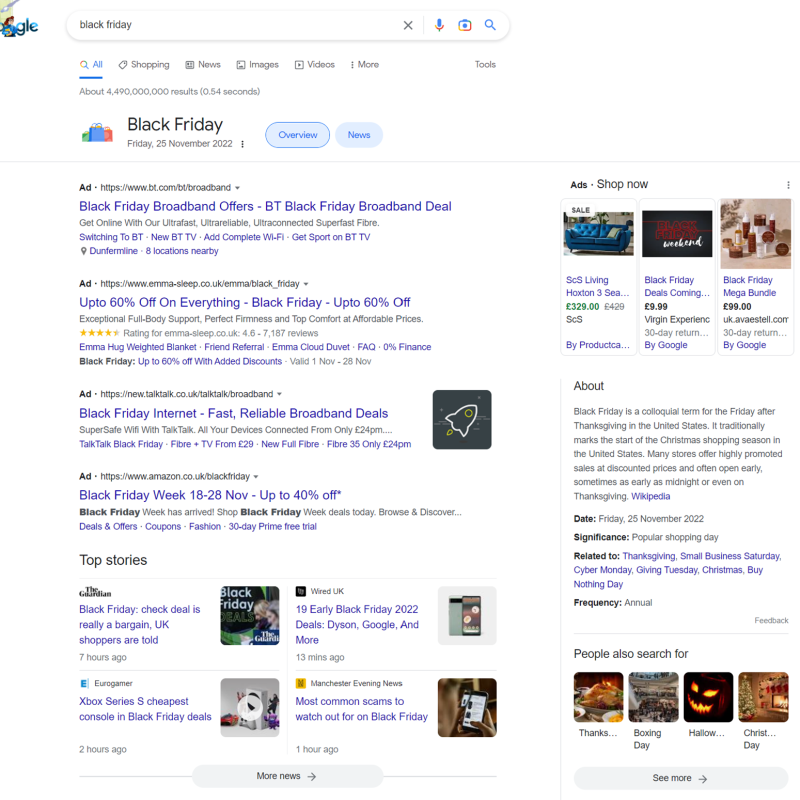
Task: Open the New BT TV sitelink
Action: click(x=173, y=237)
